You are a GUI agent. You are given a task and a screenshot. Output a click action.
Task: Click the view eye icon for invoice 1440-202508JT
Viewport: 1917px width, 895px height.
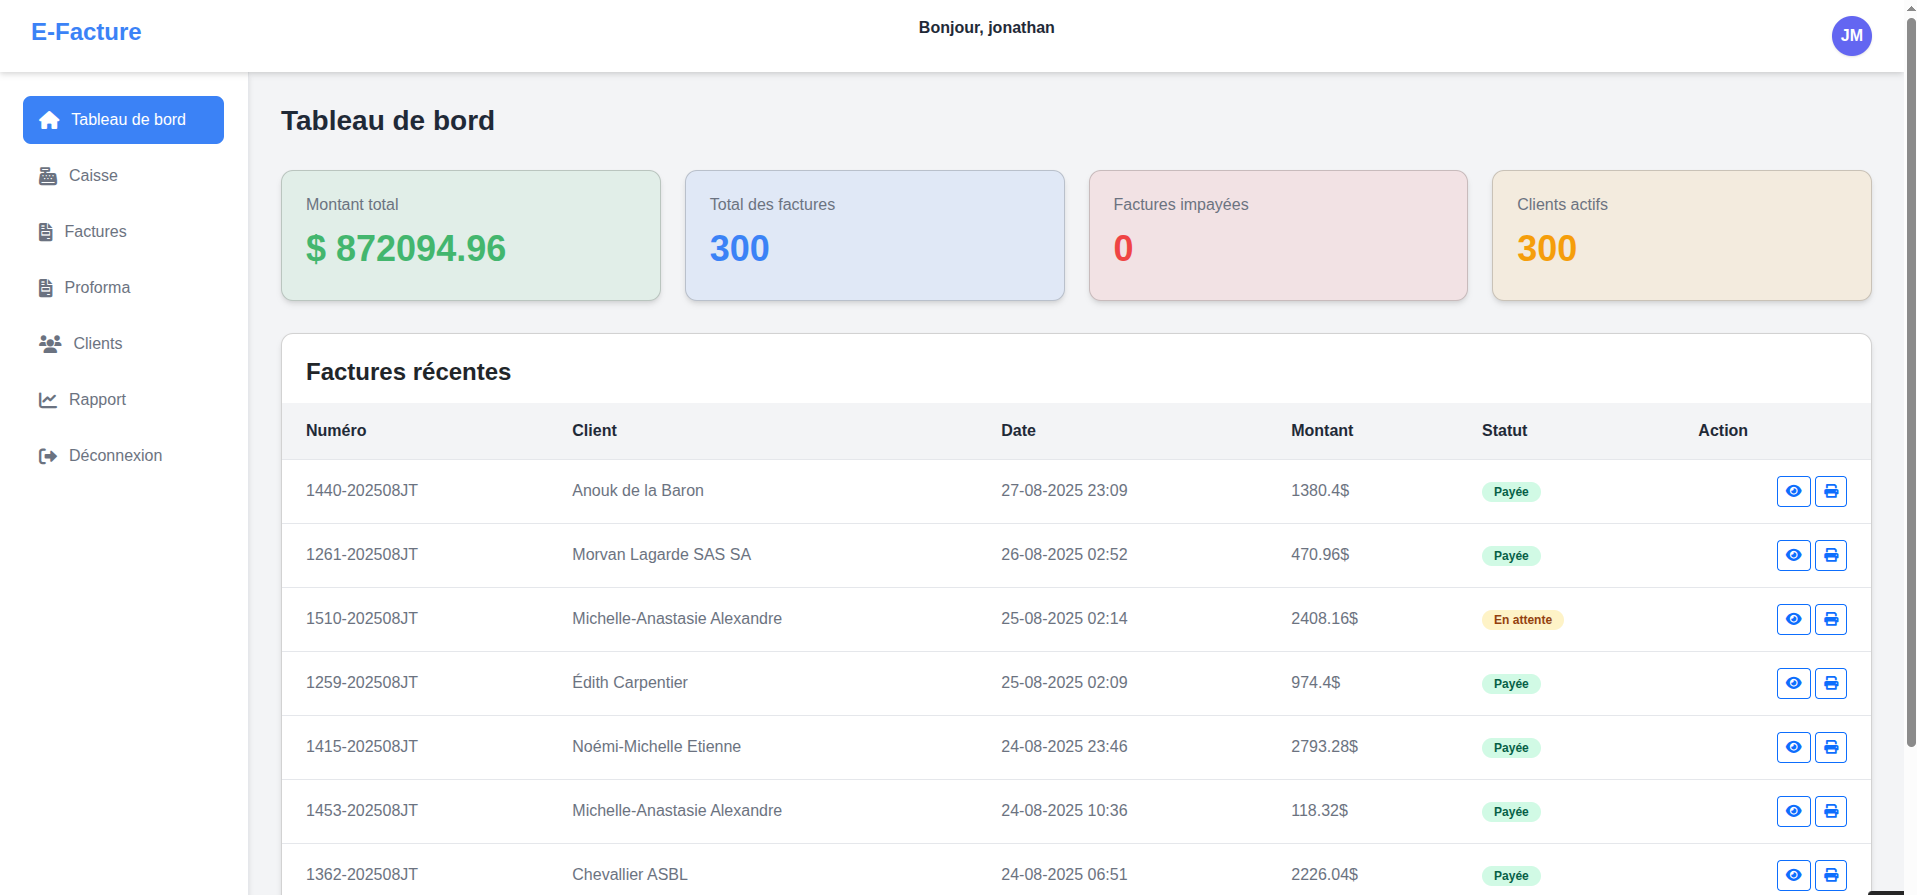click(x=1793, y=491)
